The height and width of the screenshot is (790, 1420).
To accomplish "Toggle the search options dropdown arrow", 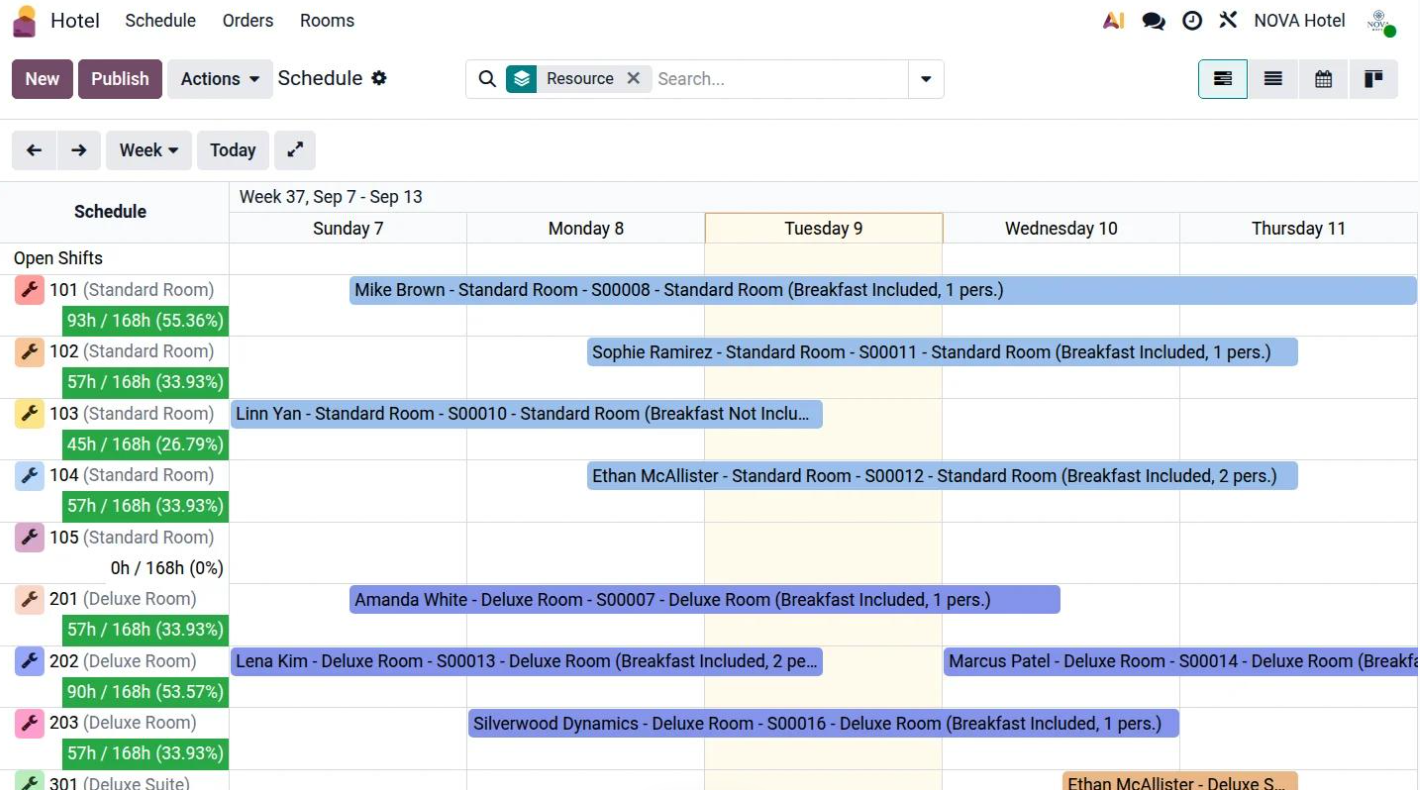I will pos(926,79).
